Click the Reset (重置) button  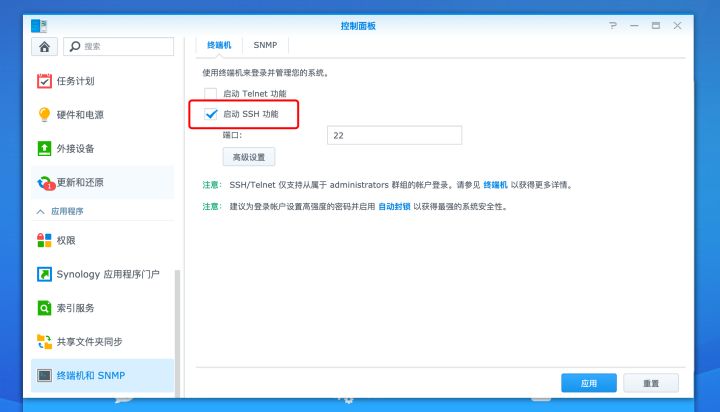(651, 383)
